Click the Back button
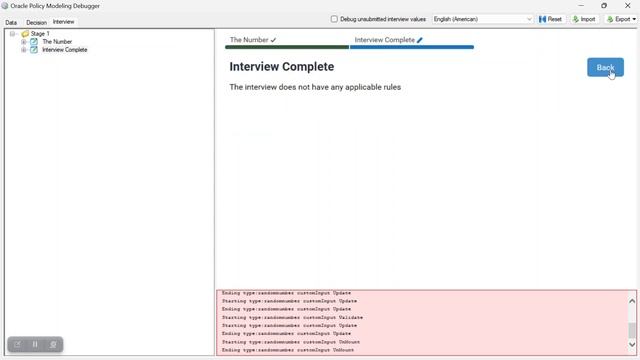 pos(605,67)
